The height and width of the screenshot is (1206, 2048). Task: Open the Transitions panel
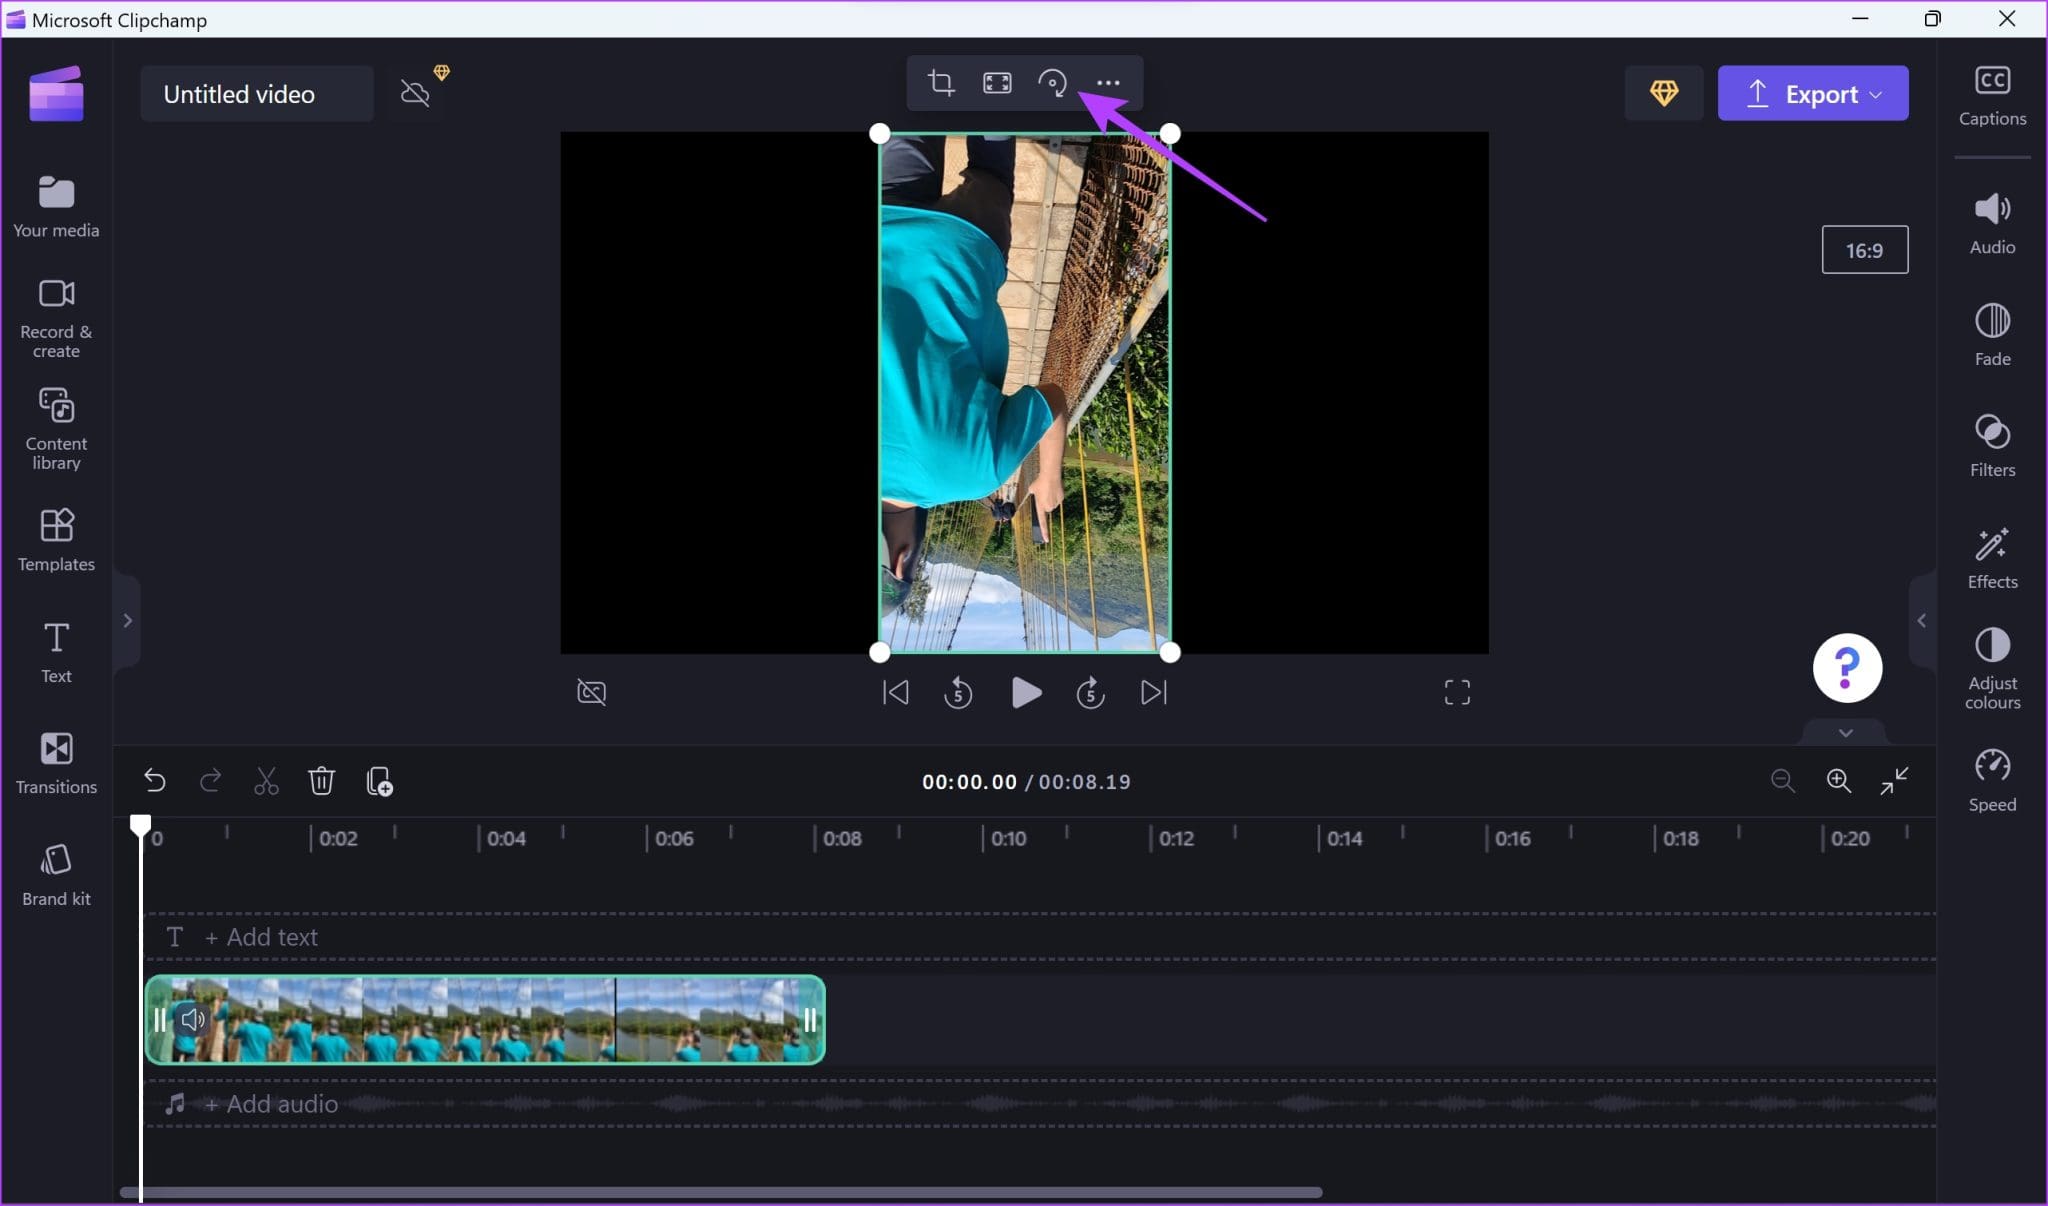click(x=56, y=763)
